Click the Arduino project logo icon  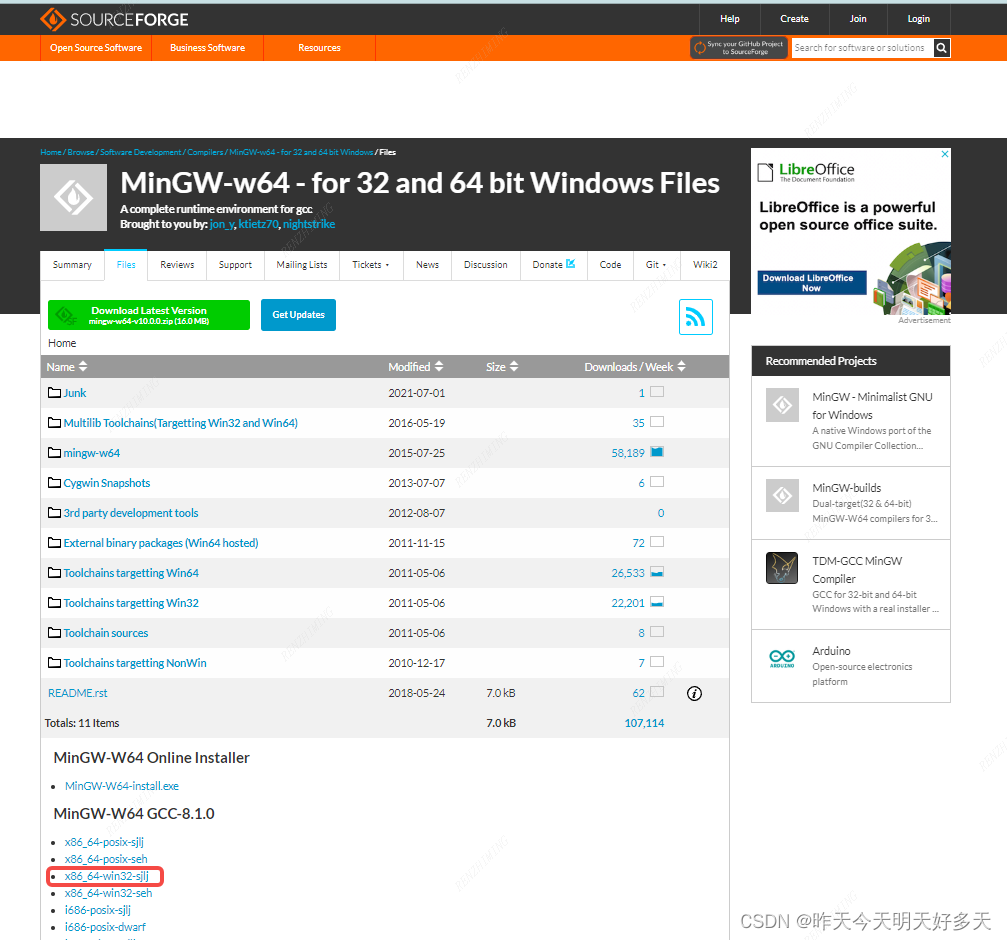tap(782, 657)
